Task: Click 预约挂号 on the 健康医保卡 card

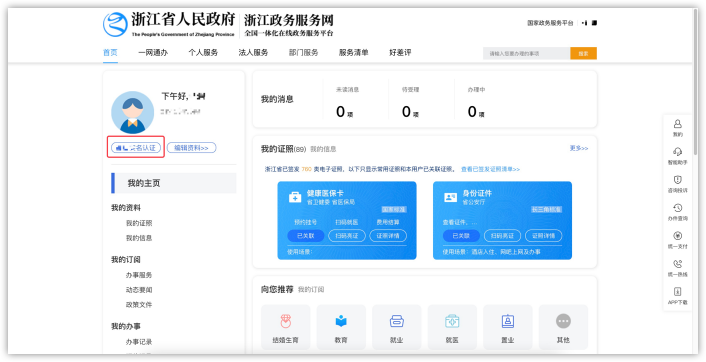Action: [x=306, y=222]
